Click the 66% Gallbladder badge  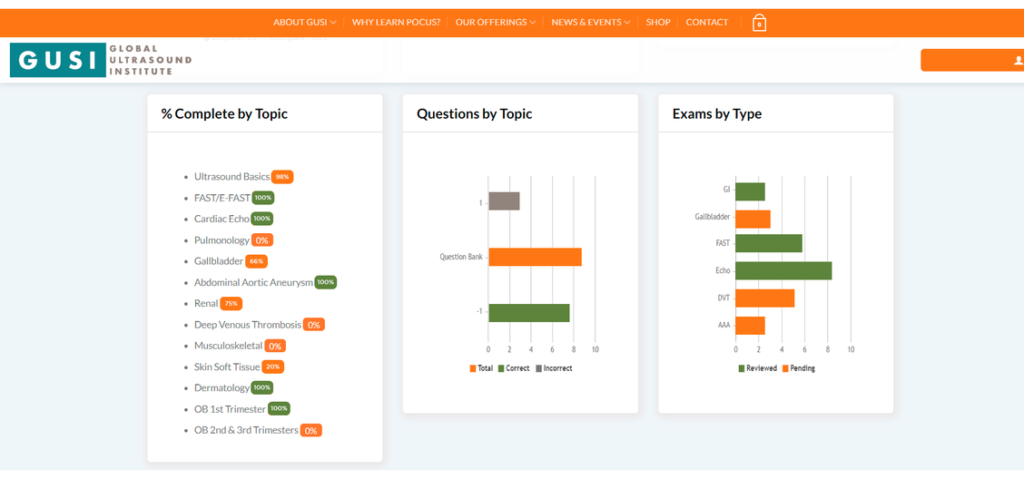coord(256,261)
